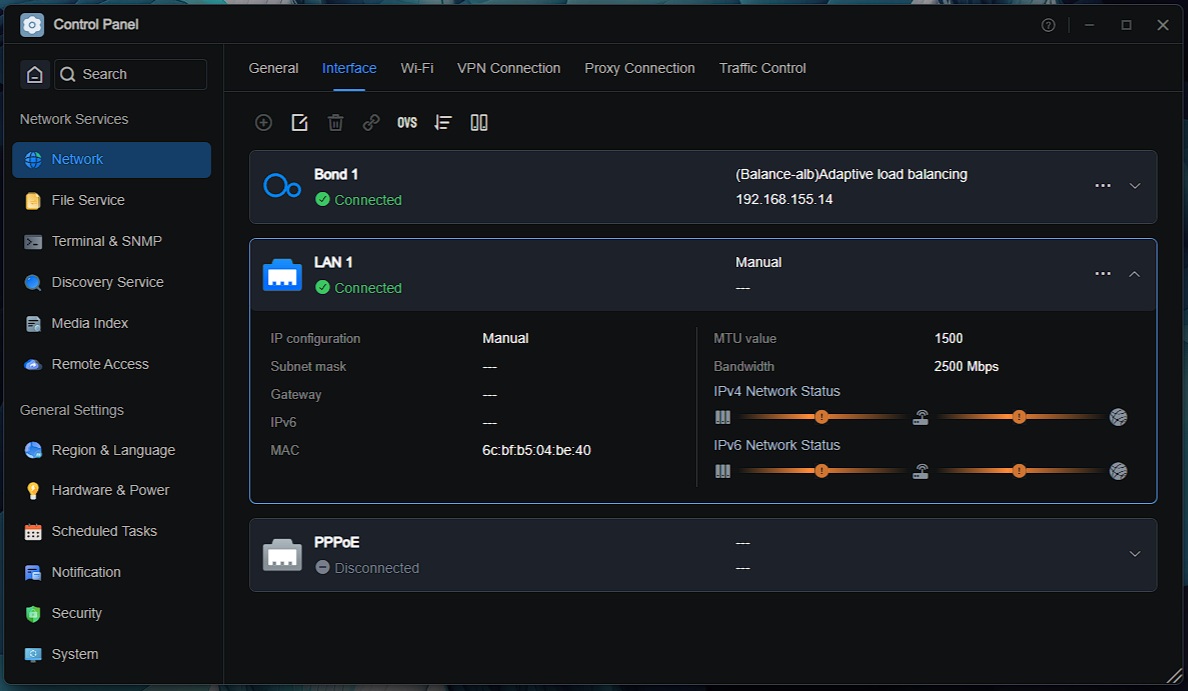Click IPv6 warning marker between router and internet

[x=1019, y=471]
